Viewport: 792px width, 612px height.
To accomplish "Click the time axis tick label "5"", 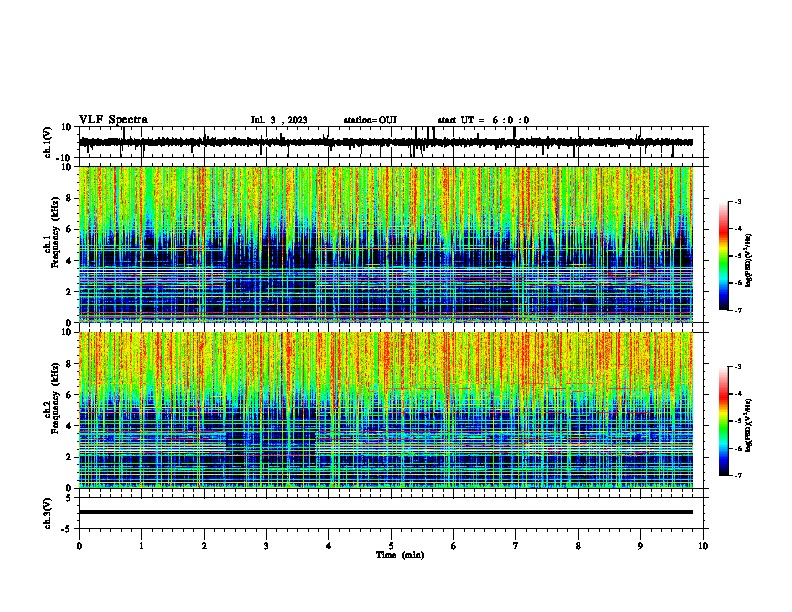I will 391,546.
